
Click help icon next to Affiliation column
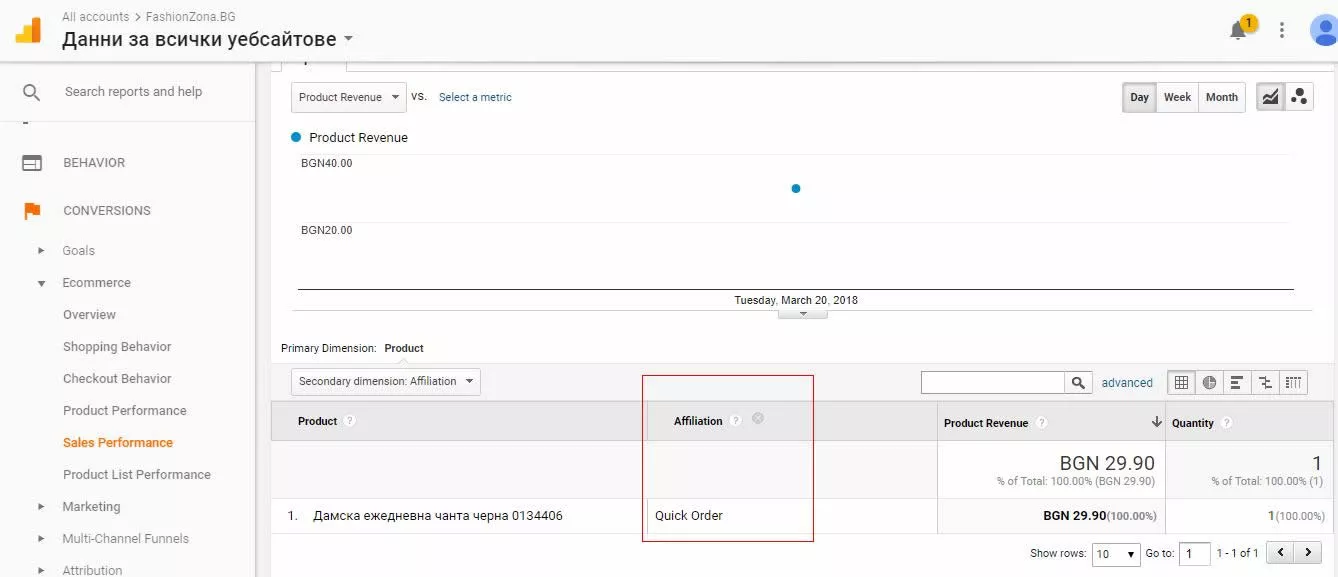[736, 421]
